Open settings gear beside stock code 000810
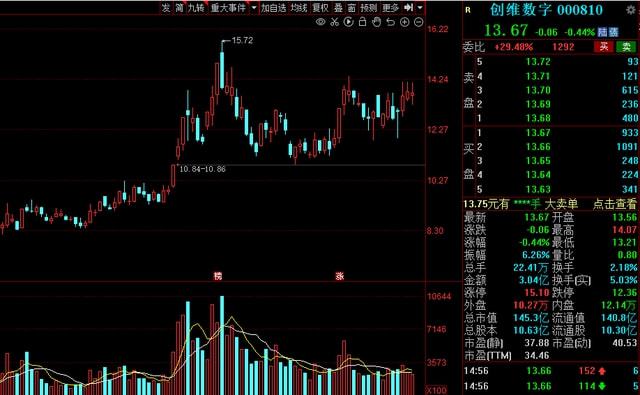The width and height of the screenshot is (640, 395). click(x=631, y=10)
